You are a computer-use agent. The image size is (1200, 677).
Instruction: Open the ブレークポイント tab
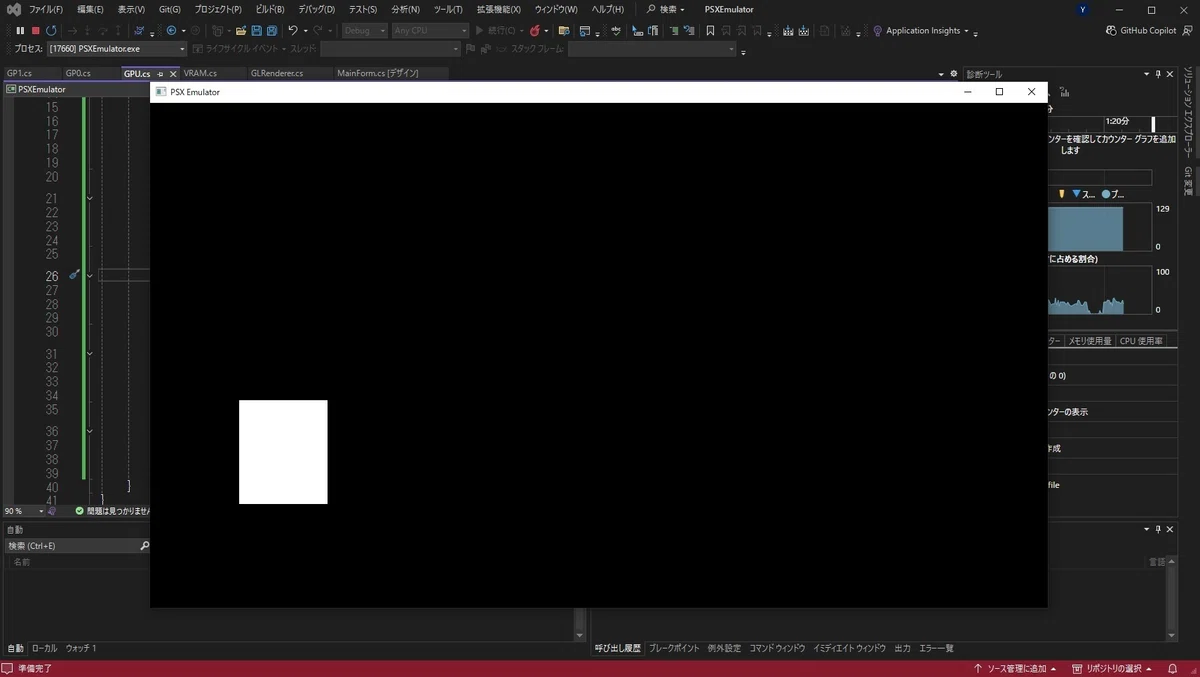click(x=674, y=648)
